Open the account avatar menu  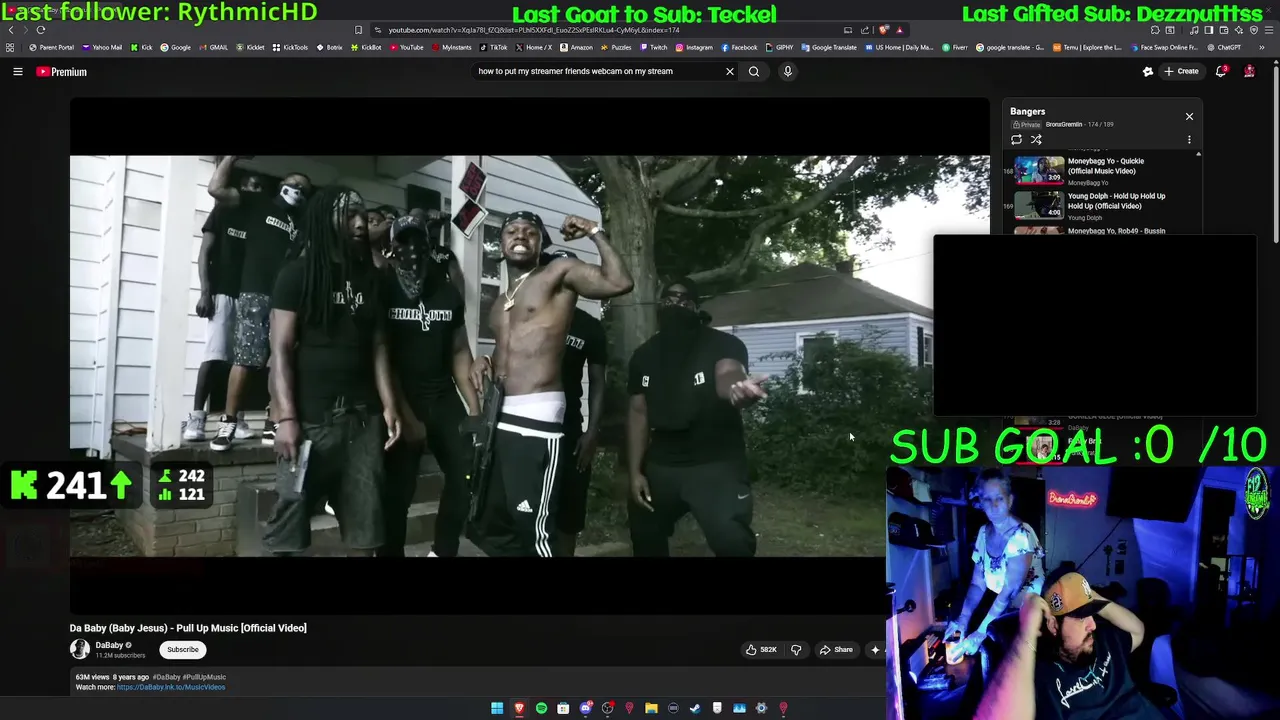tap(1249, 71)
